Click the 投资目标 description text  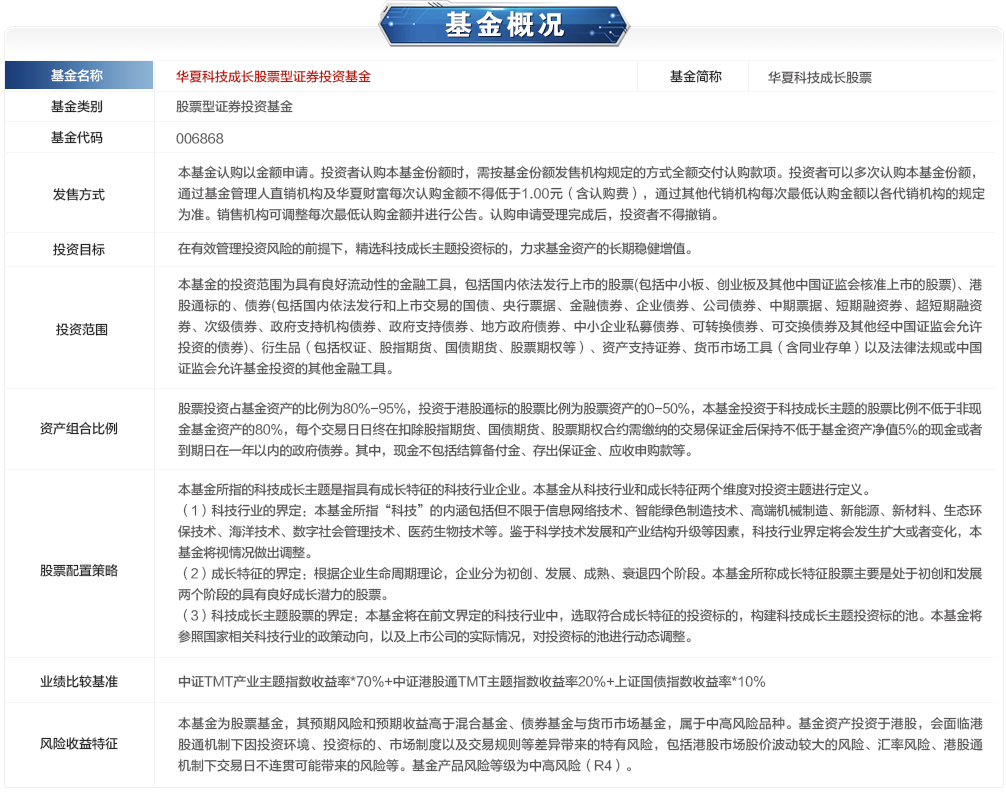pyautogui.click(x=434, y=249)
